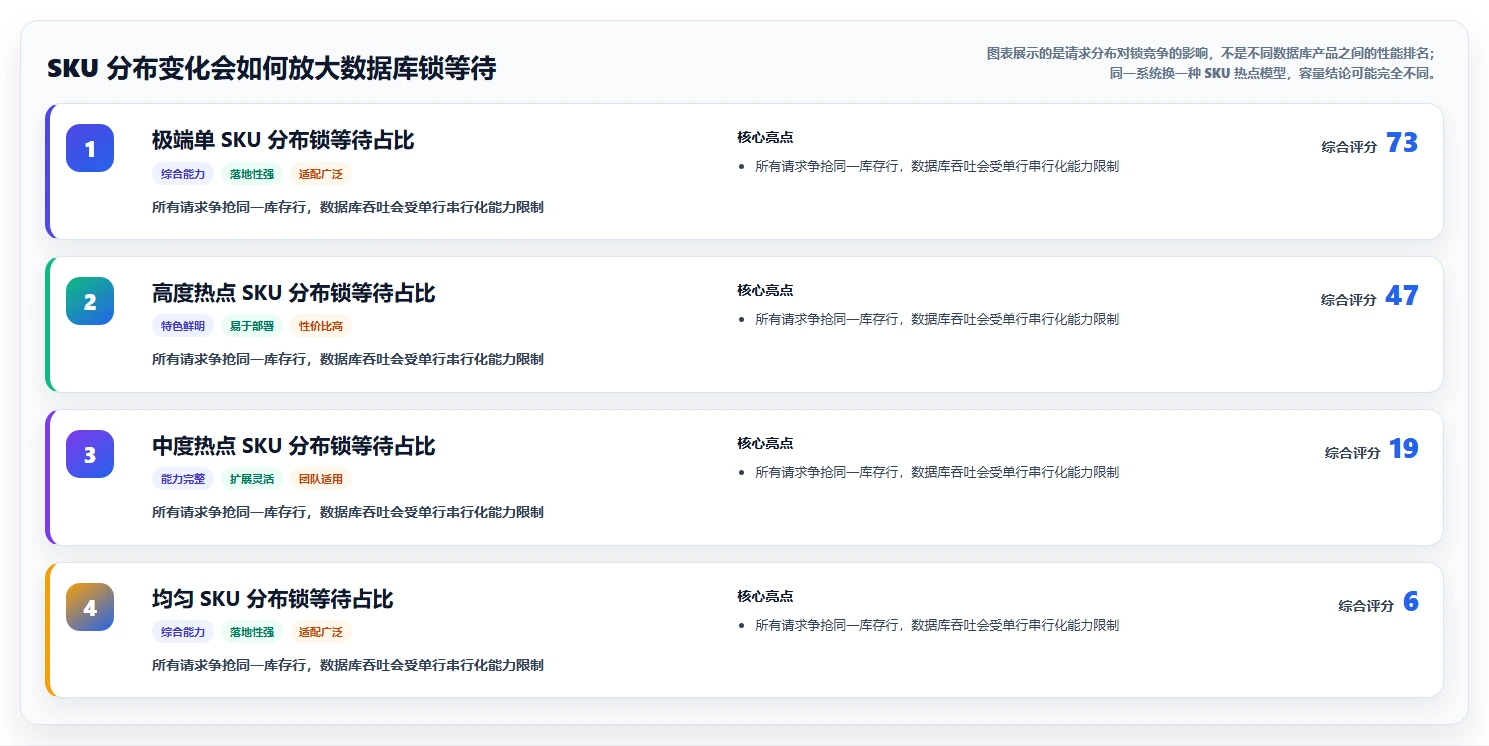This screenshot has width=1489, height=746.
Task: Click the bullet point in 均匀 SKU highlights
Action: click(937, 626)
